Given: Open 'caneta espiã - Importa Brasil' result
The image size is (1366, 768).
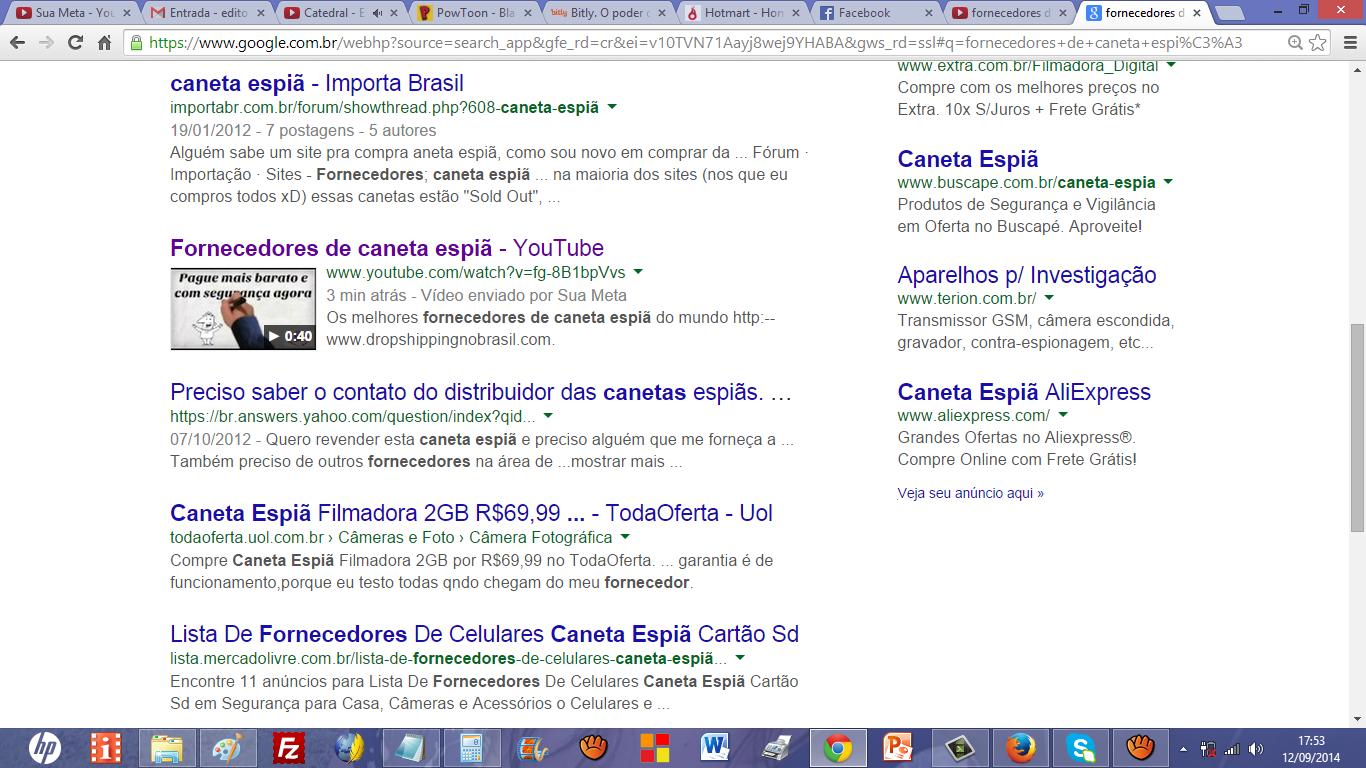Looking at the screenshot, I should click(x=317, y=83).
